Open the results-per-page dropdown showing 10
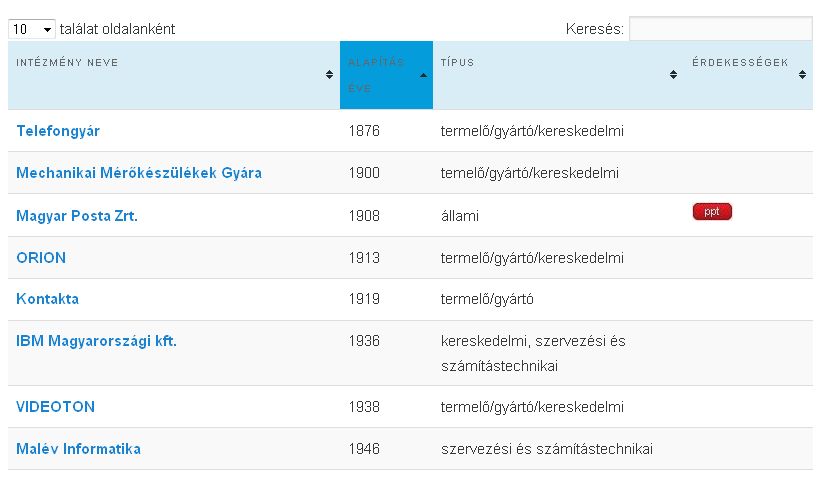836x480 pixels. [x=32, y=30]
